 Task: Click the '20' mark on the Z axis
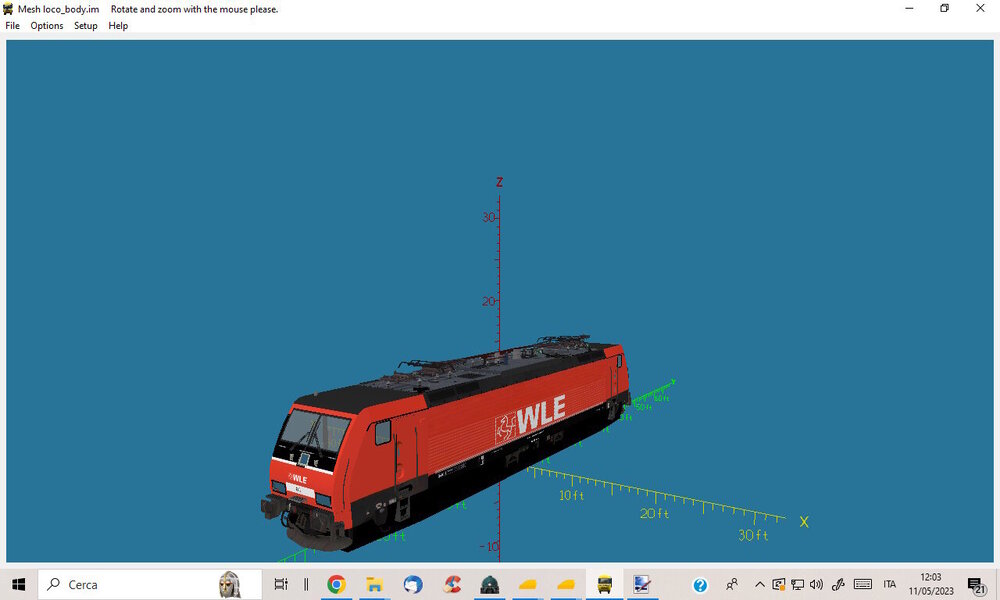[x=489, y=301]
